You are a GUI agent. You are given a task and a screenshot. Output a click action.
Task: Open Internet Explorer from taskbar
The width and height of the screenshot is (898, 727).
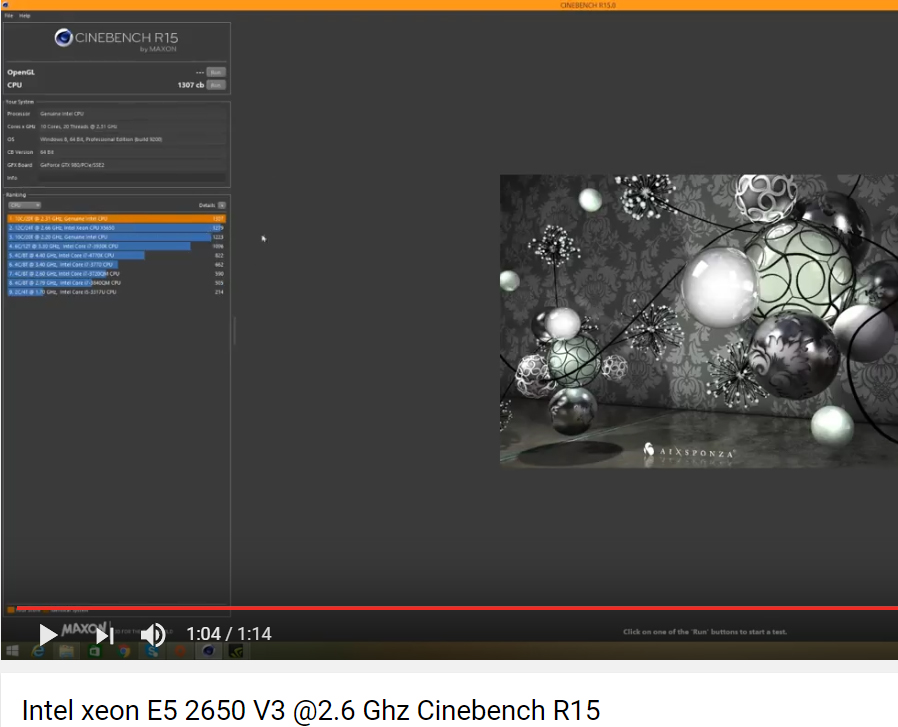point(38,651)
